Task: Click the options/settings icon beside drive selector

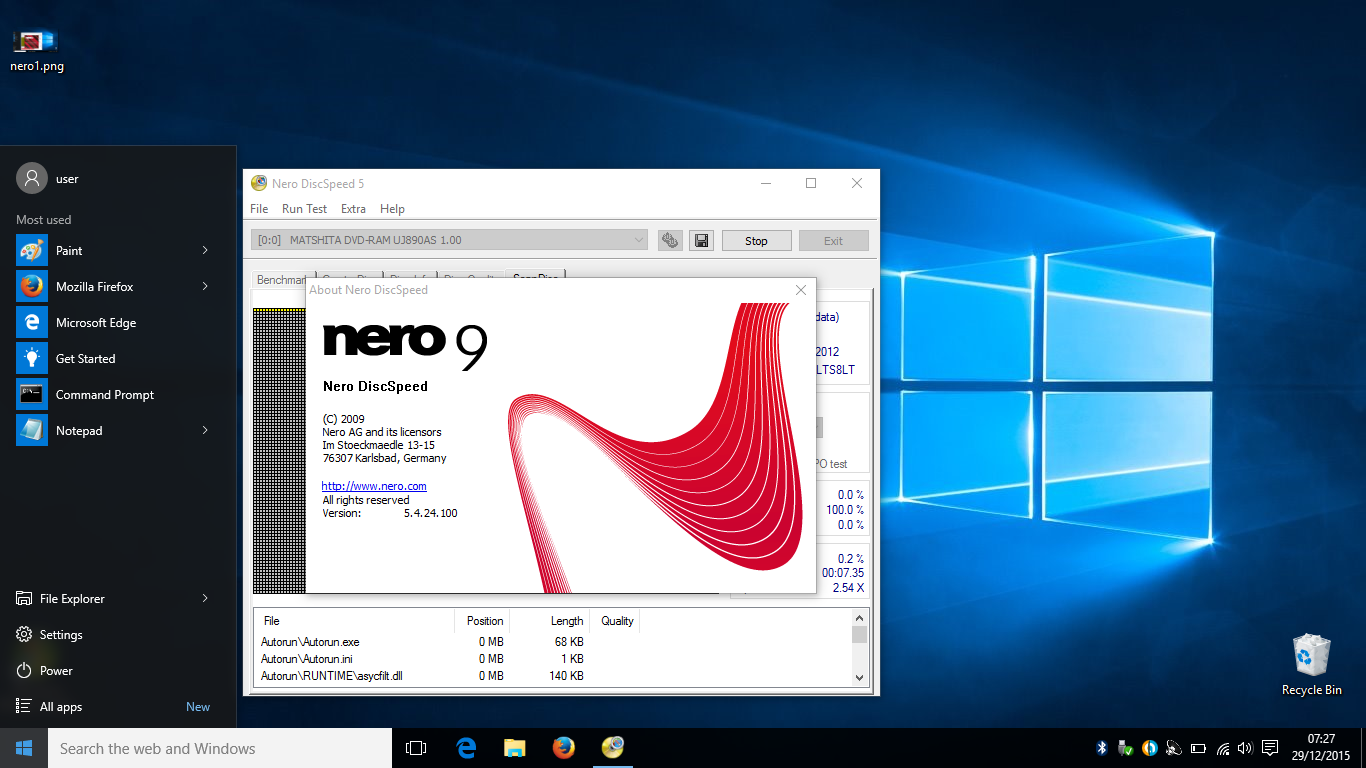Action: coord(670,240)
